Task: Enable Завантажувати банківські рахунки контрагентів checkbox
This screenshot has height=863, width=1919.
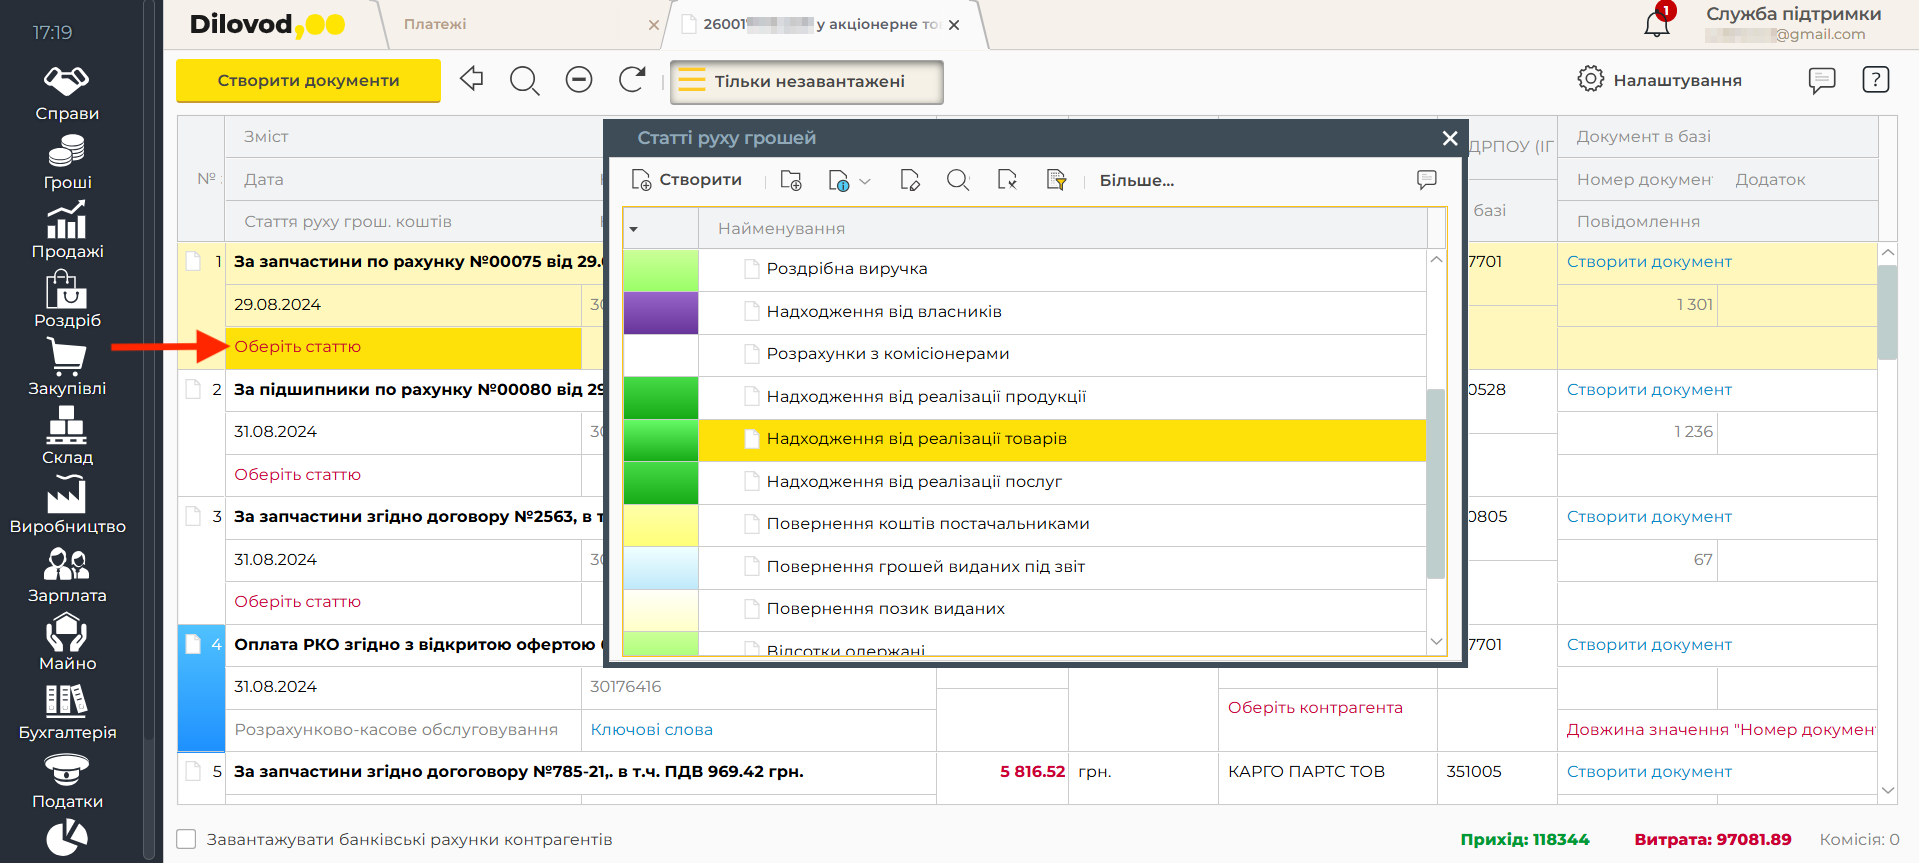Action: pos(187,839)
